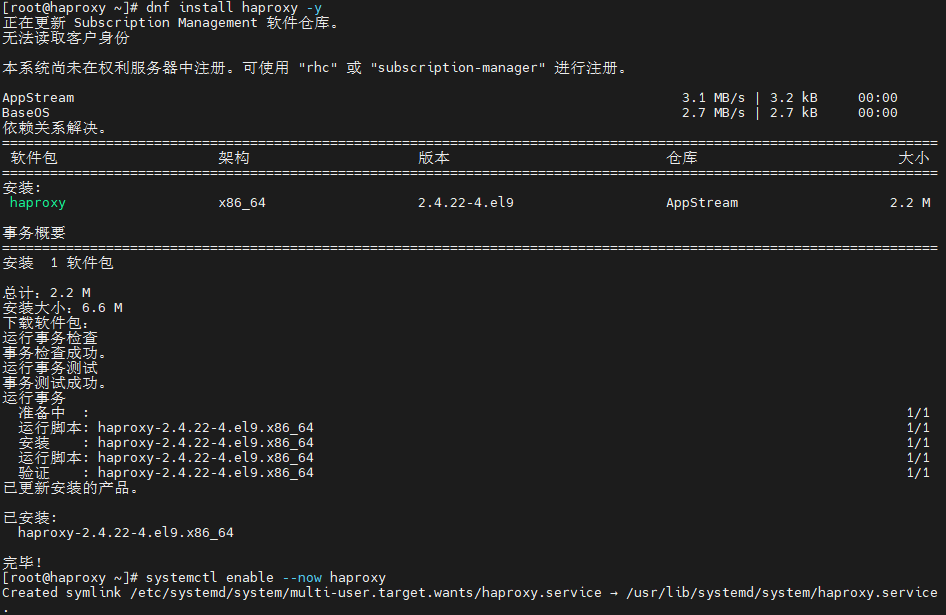Click the /usr/lib/systemd/system/haproxy.service path
946x615 pixels.
click(781, 593)
